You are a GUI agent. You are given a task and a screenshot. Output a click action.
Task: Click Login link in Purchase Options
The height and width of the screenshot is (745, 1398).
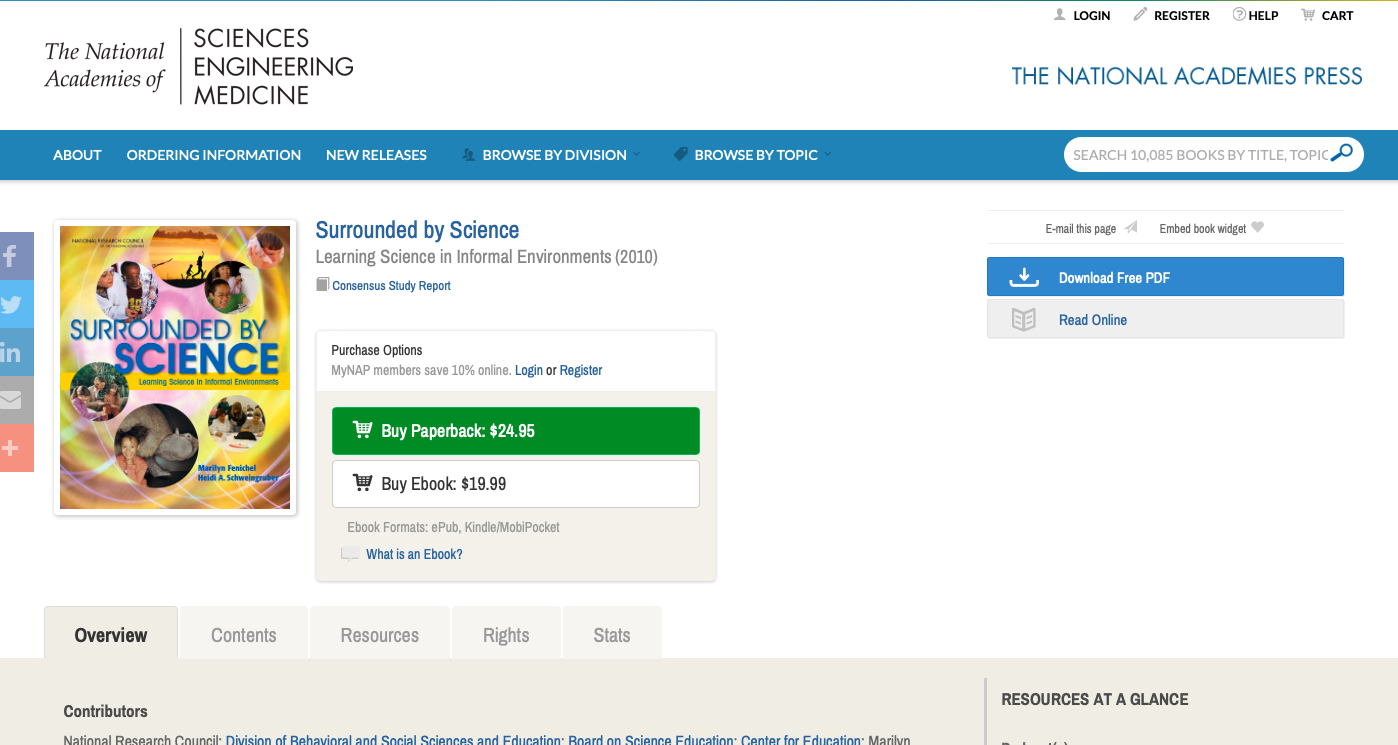coord(529,370)
